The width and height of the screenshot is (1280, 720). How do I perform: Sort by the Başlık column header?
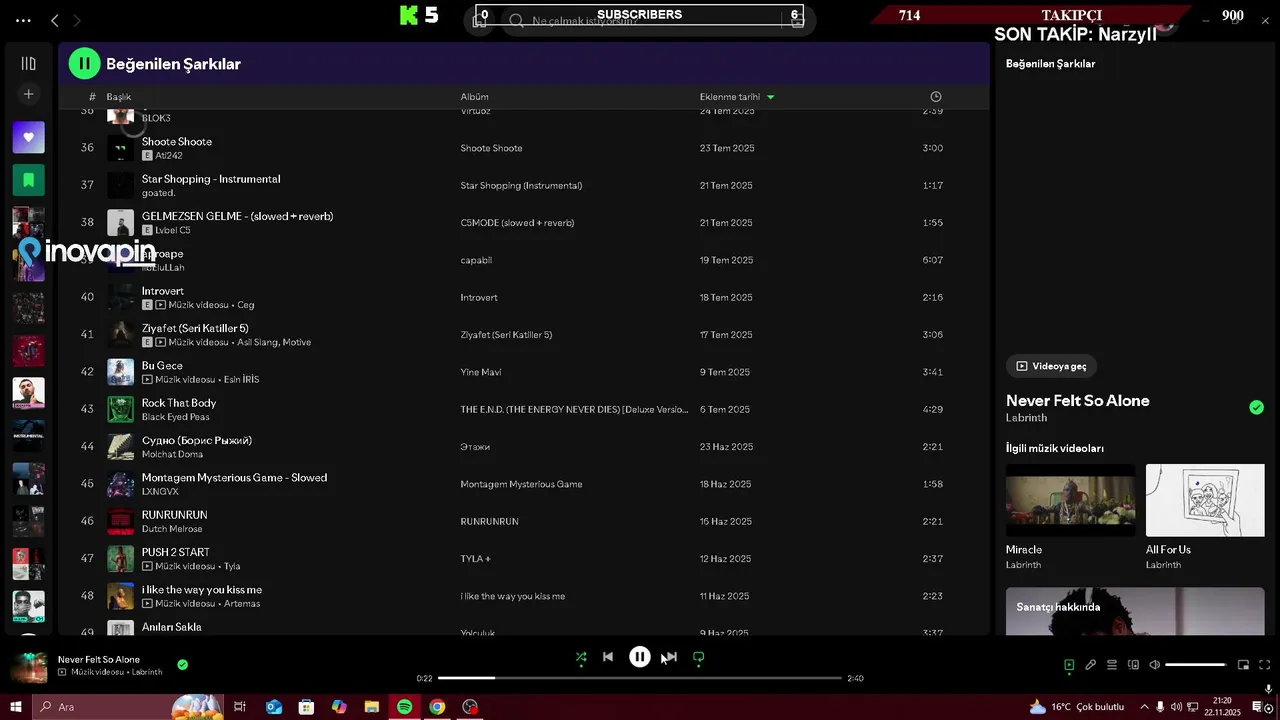[x=119, y=97]
